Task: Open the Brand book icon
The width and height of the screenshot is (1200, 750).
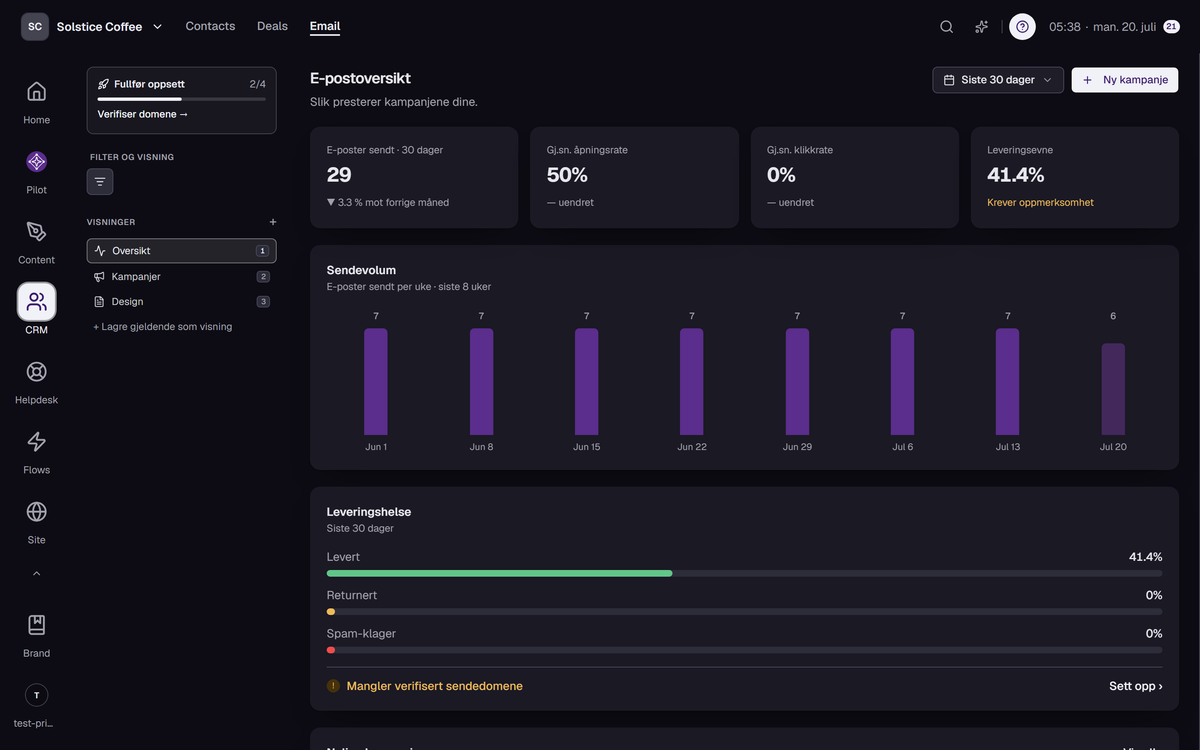Action: coord(36,626)
